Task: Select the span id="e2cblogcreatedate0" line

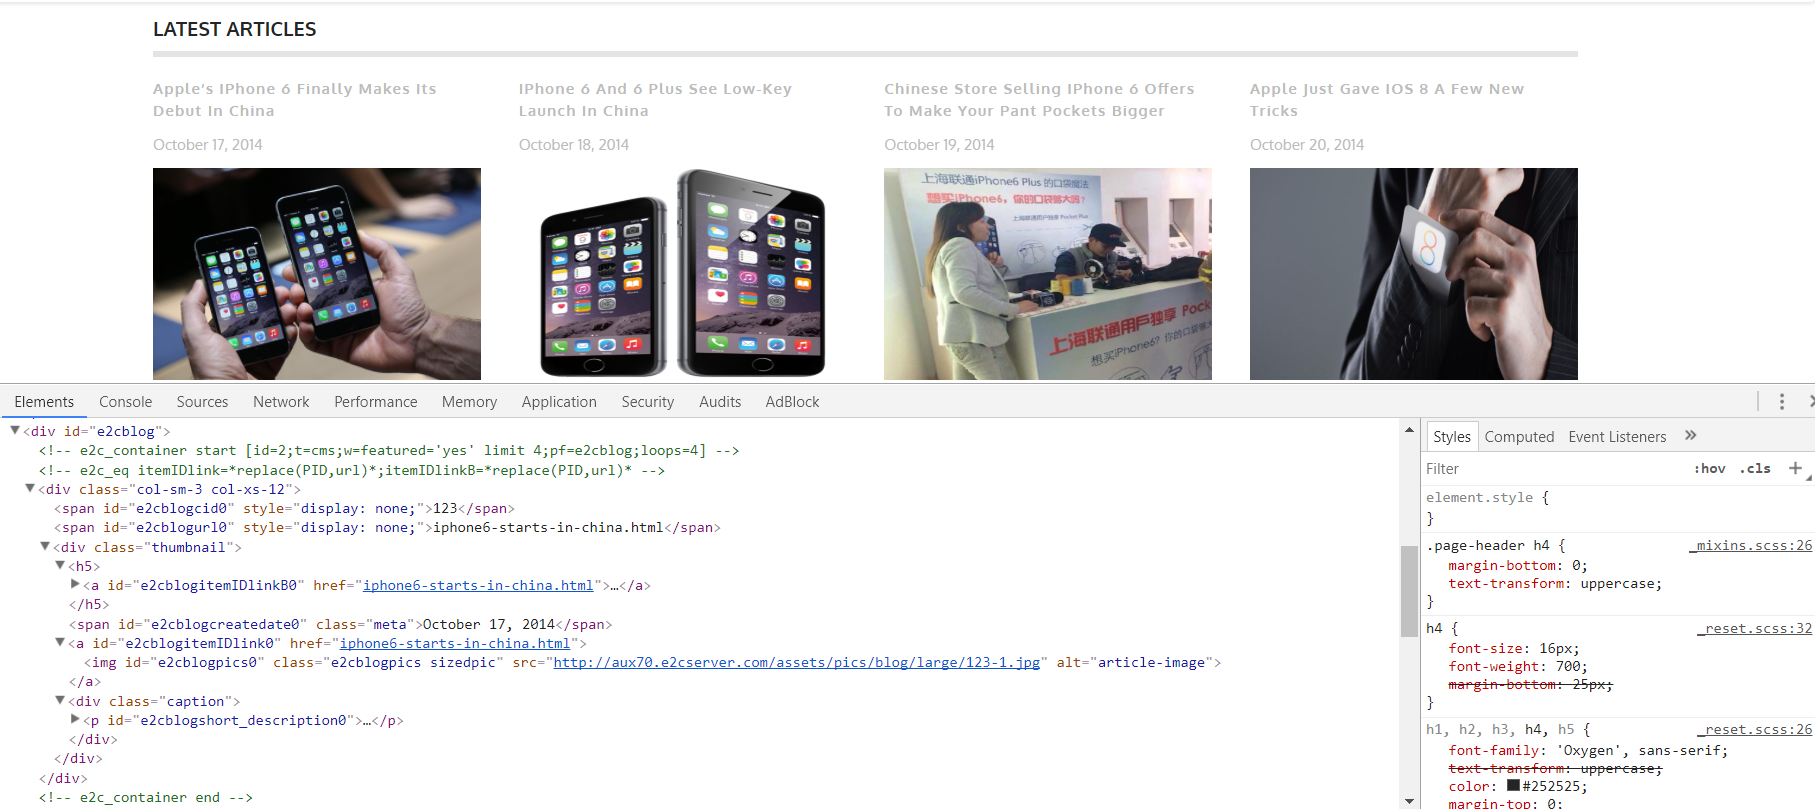Action: tap(340, 624)
